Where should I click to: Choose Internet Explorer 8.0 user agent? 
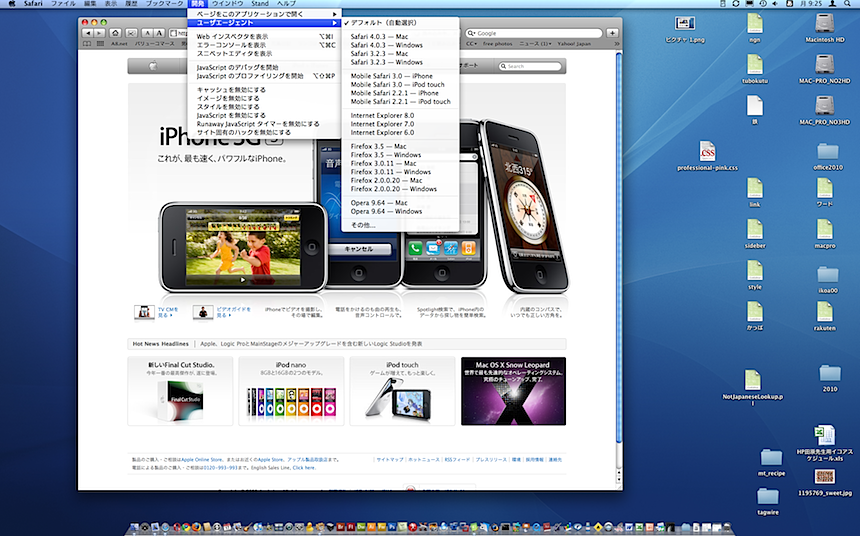click(400, 116)
